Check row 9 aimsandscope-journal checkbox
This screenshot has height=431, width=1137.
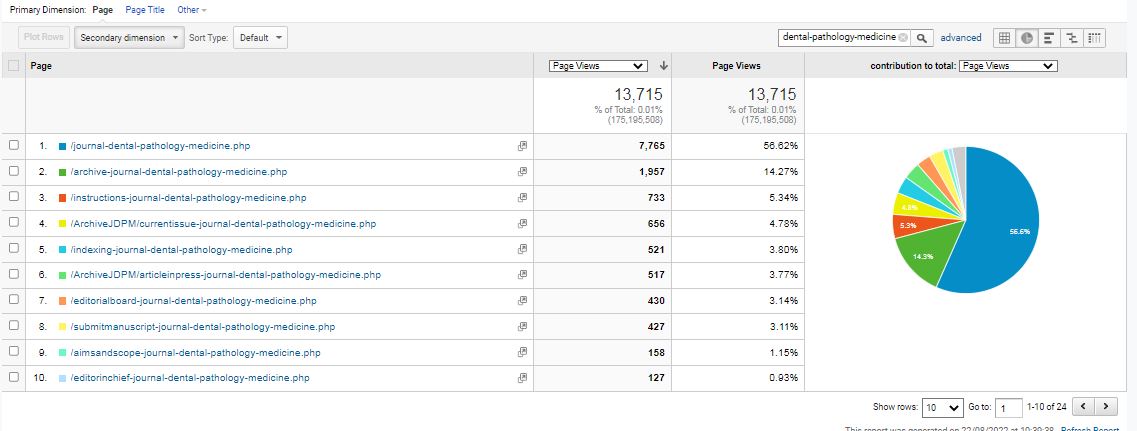(13, 351)
